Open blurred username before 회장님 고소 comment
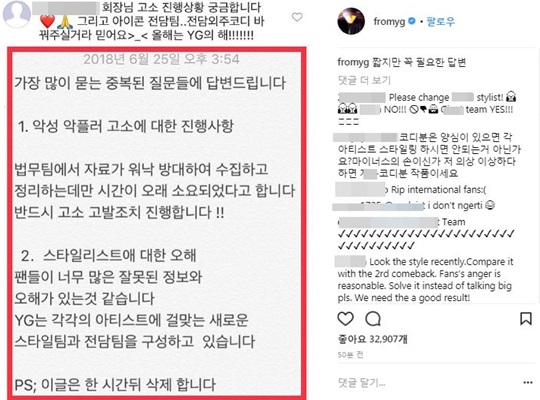The width and height of the screenshot is (540, 400). (x=66, y=8)
